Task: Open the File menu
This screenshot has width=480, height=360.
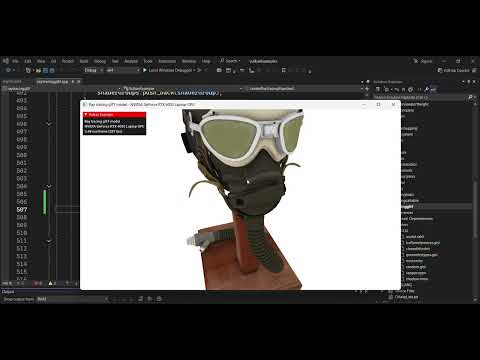Action: [x=15, y=61]
